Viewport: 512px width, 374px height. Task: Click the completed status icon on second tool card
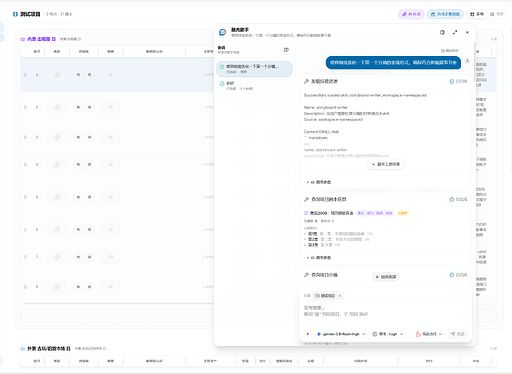click(x=452, y=199)
